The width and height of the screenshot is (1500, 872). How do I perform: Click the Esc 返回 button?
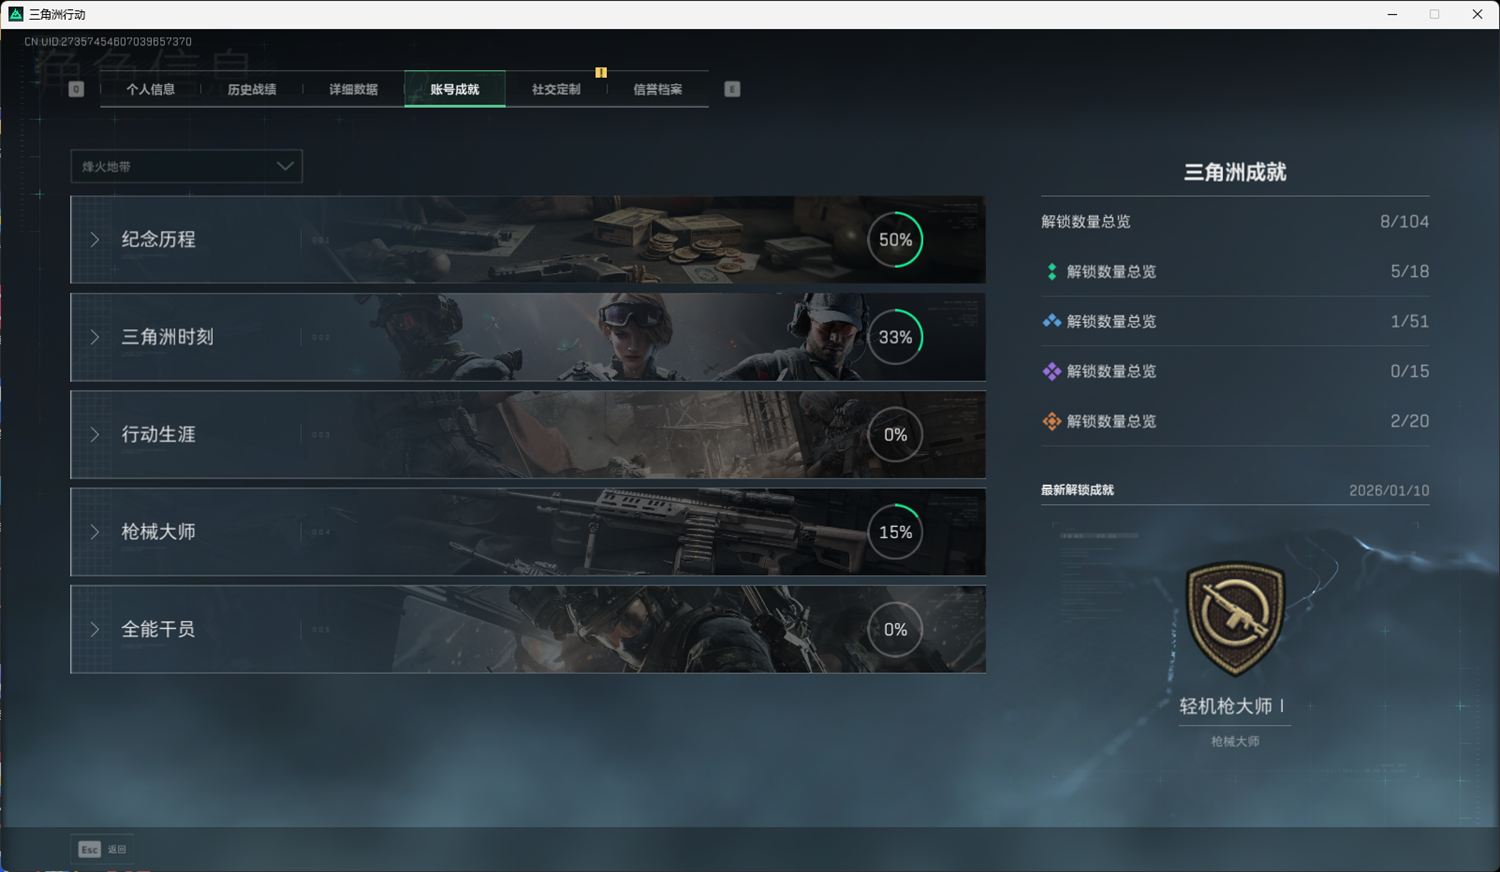pos(103,849)
